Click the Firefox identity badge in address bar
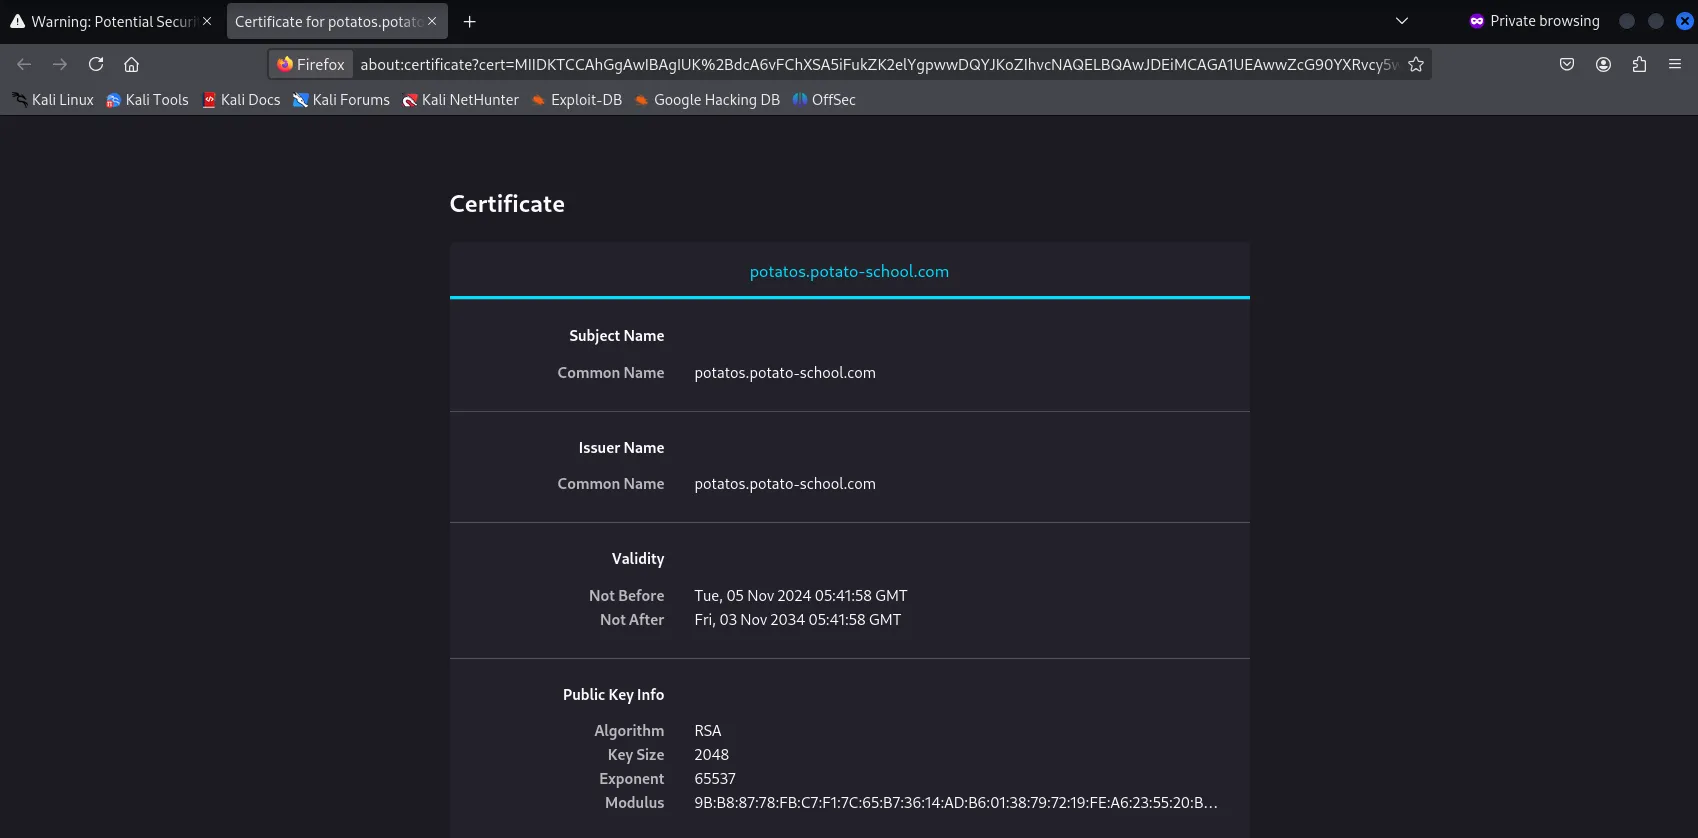The image size is (1698, 838). [x=311, y=64]
